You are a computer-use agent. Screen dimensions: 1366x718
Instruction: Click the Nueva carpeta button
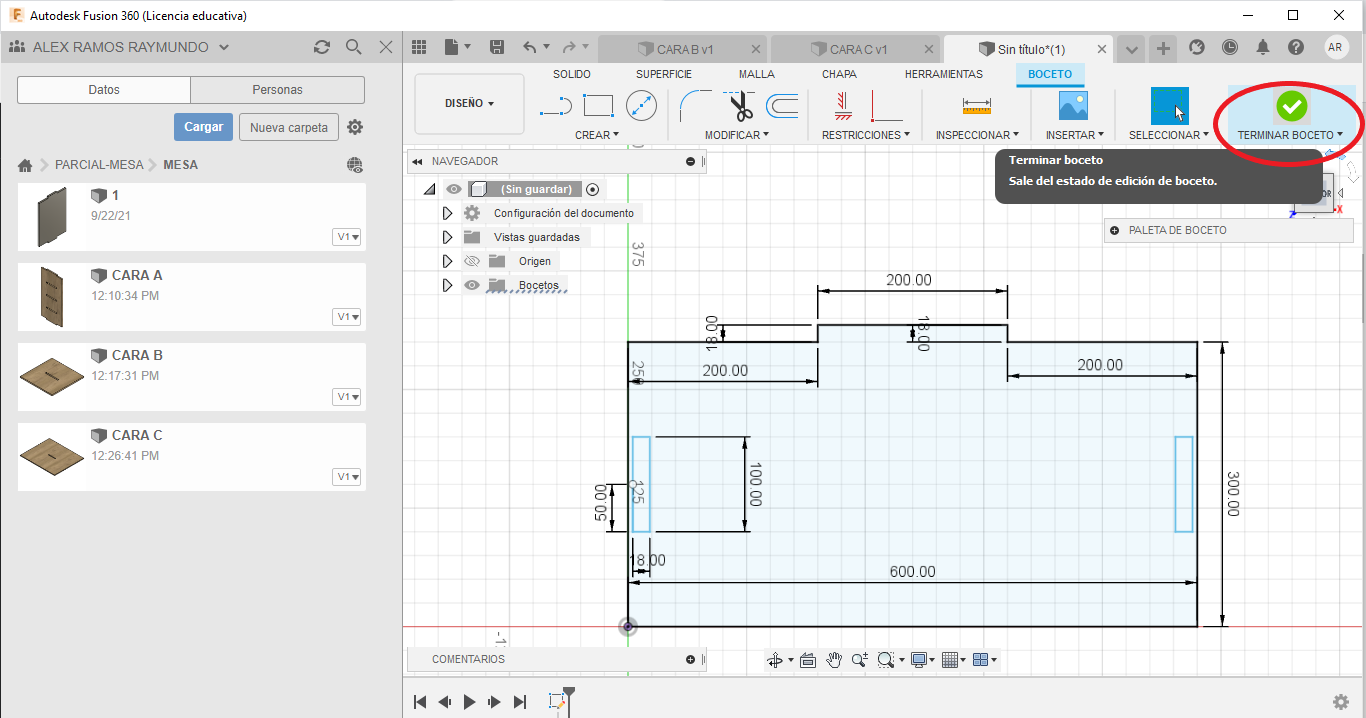[x=288, y=127]
